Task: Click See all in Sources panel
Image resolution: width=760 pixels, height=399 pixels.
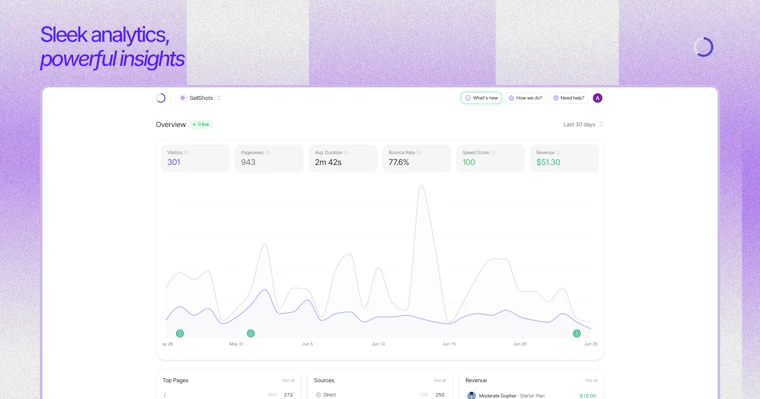Action: 440,381
